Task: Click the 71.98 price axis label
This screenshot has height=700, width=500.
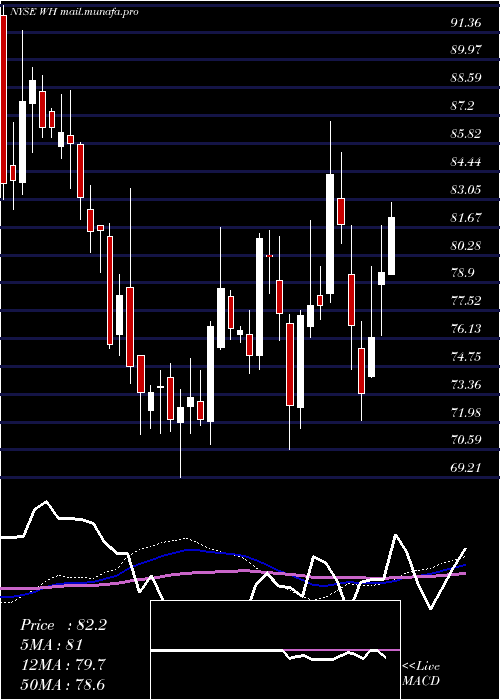Action: (466, 412)
